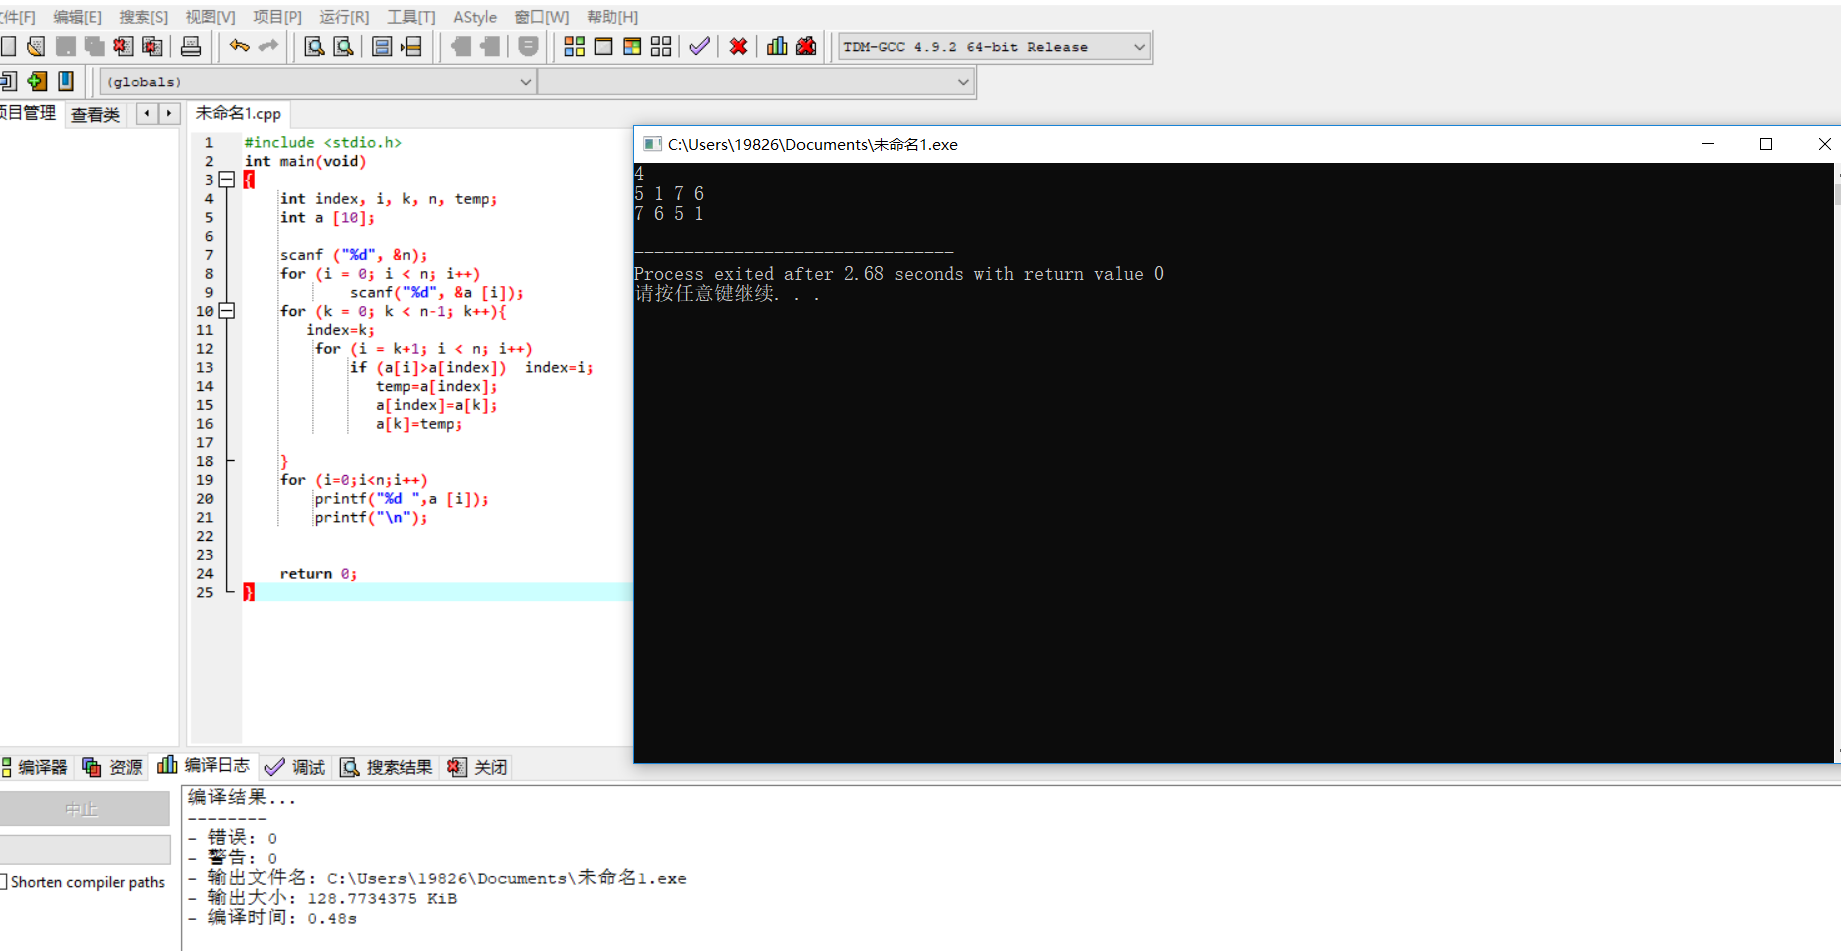Open the 窗口[W] menu
This screenshot has width=1841, height=951.
click(541, 17)
